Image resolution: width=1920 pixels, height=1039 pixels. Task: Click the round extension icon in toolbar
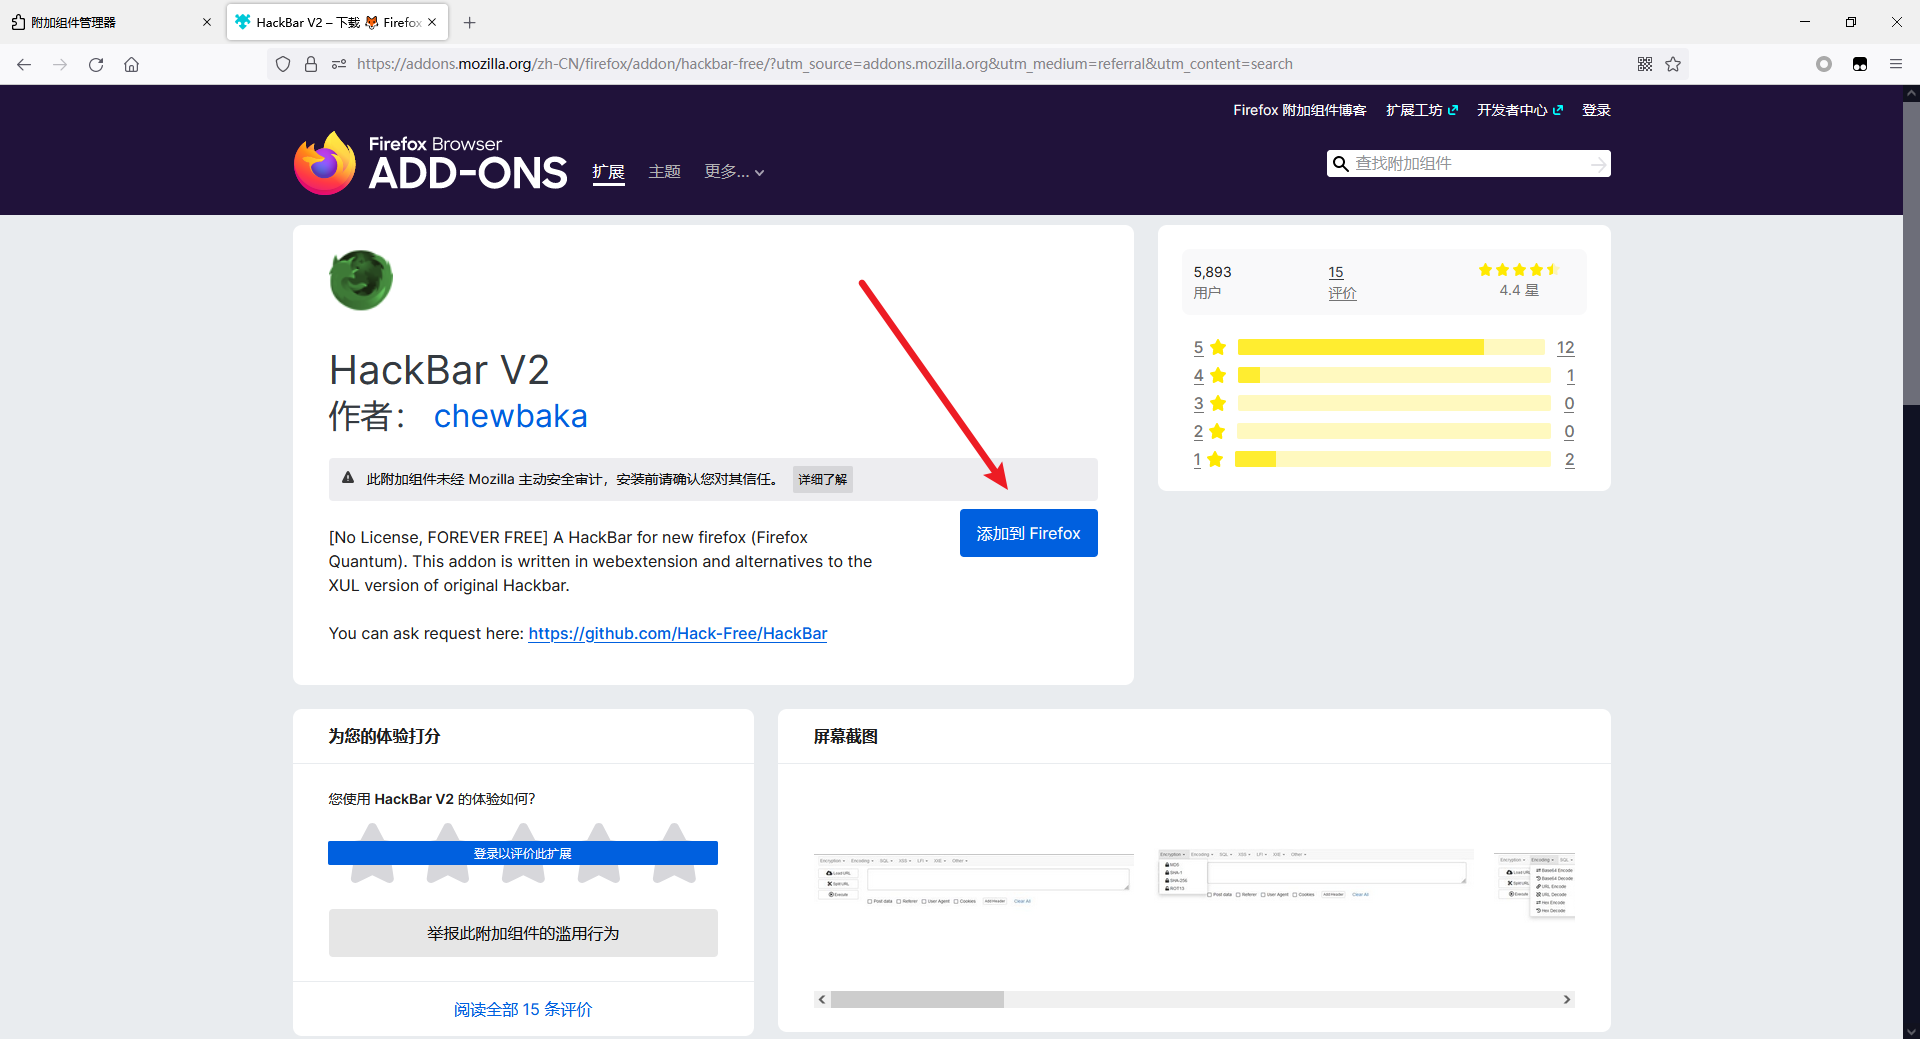pyautogui.click(x=1824, y=64)
